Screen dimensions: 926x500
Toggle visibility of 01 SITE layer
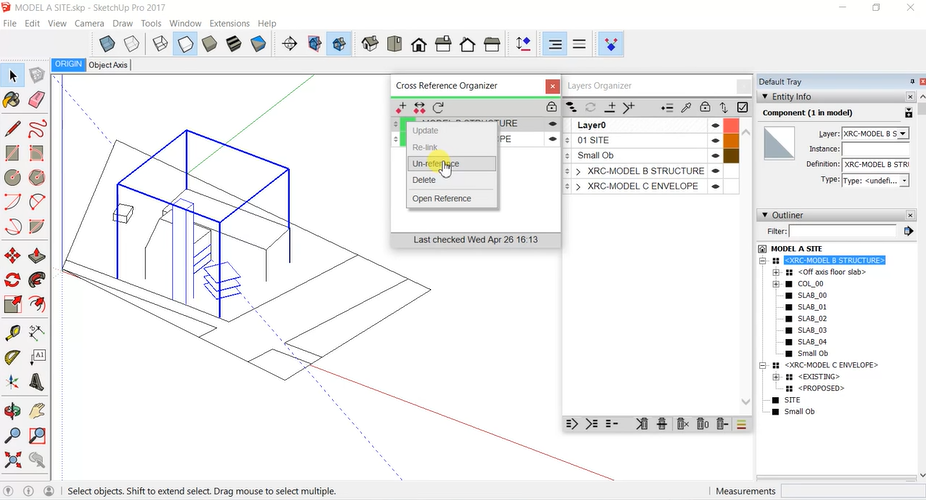pos(715,141)
